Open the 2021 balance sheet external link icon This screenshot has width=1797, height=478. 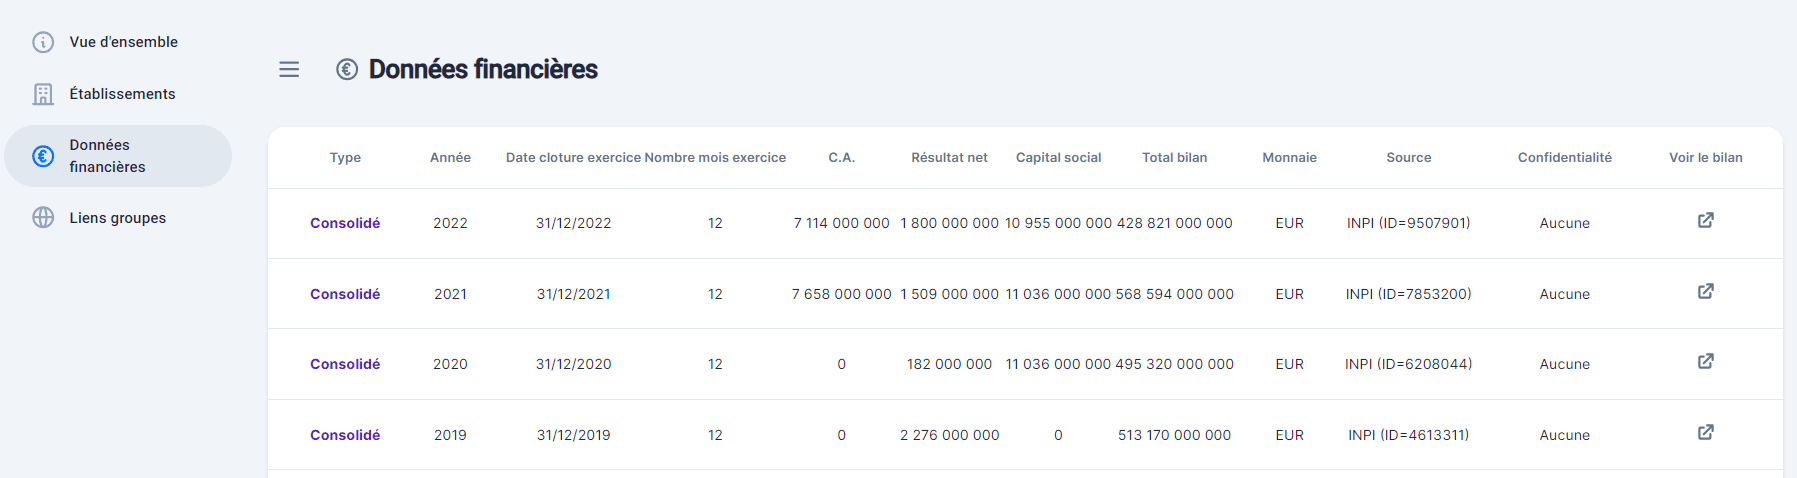[x=1706, y=291]
